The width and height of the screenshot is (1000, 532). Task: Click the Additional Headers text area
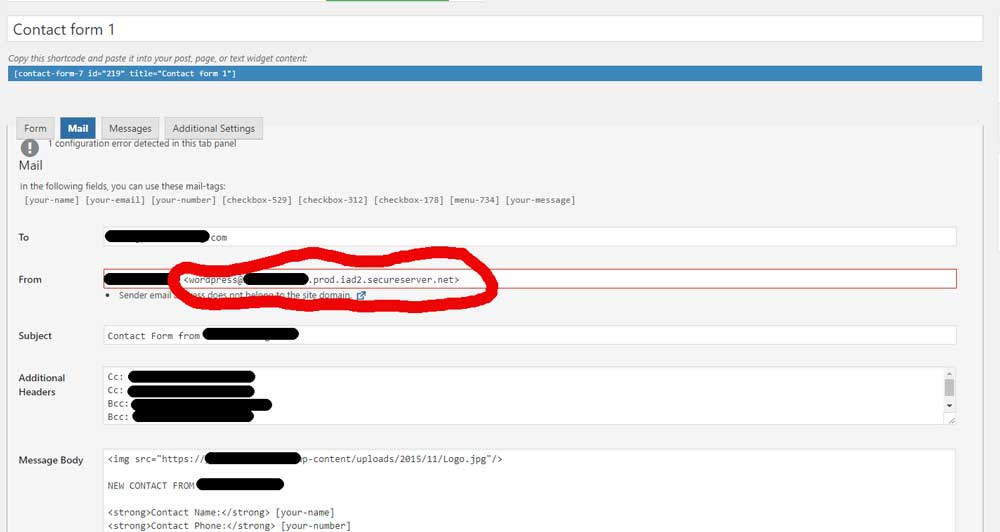[x=523, y=396]
